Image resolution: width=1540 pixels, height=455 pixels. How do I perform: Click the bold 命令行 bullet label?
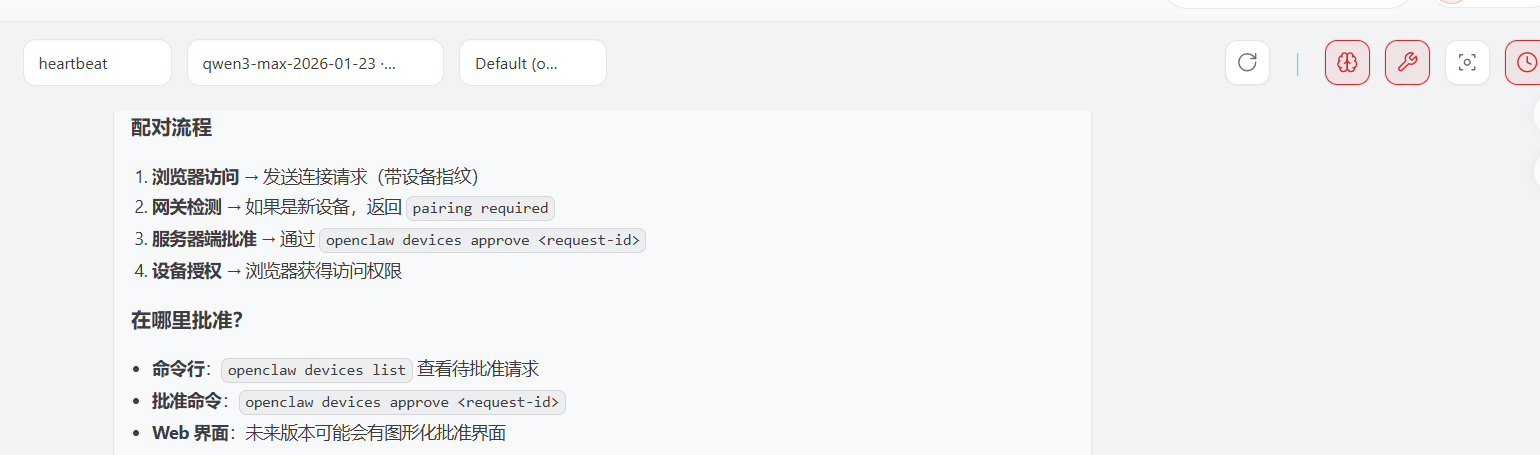tap(178, 370)
